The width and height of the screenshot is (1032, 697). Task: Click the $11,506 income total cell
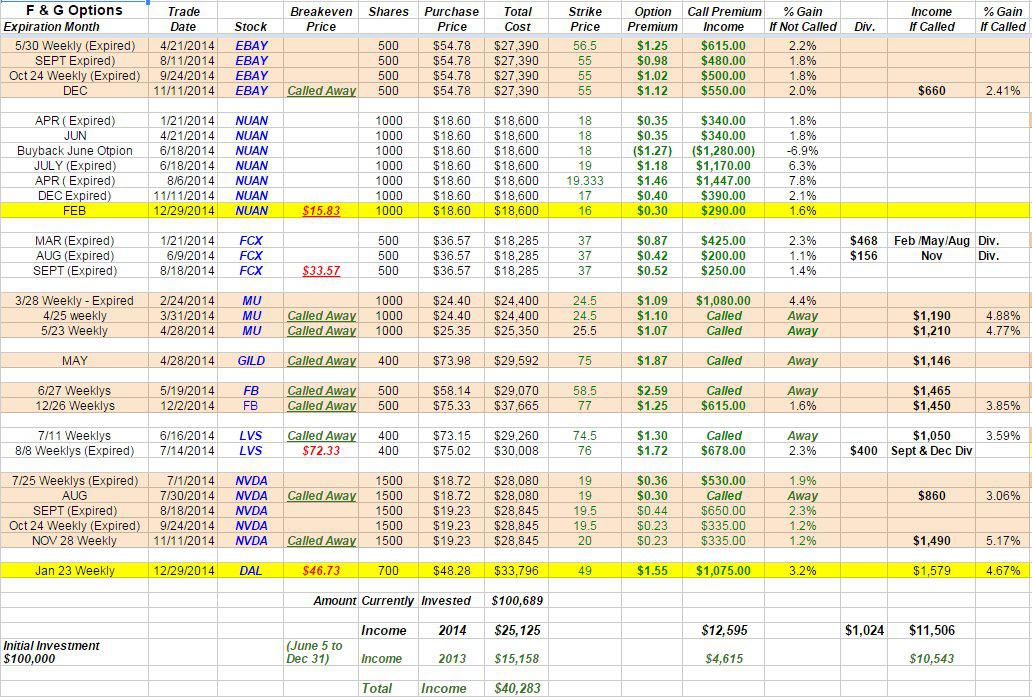coord(931,631)
